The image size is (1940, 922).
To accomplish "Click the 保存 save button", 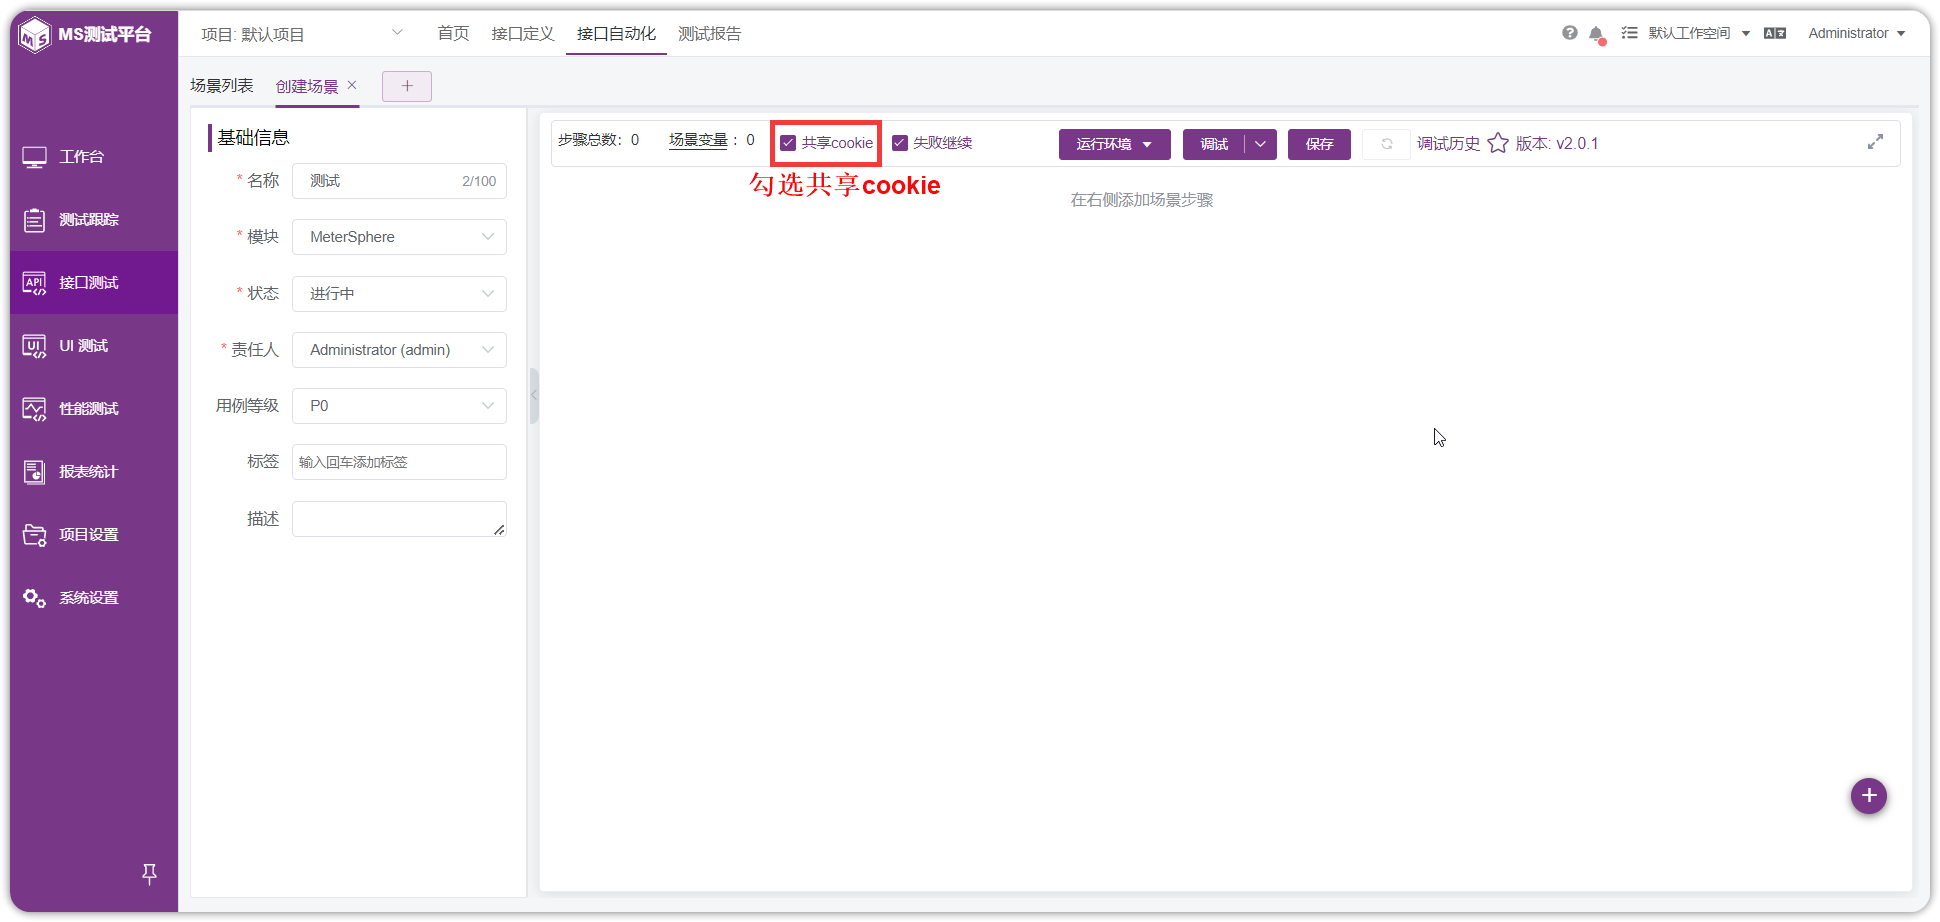I will [x=1319, y=144].
